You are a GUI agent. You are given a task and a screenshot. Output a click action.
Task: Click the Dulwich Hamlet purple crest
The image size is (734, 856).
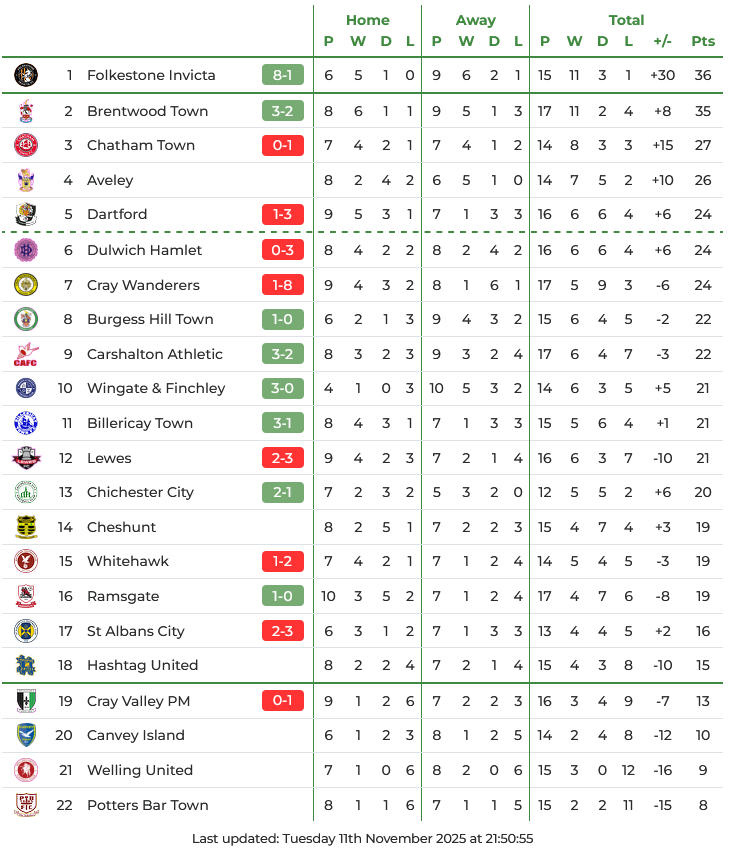[26, 250]
